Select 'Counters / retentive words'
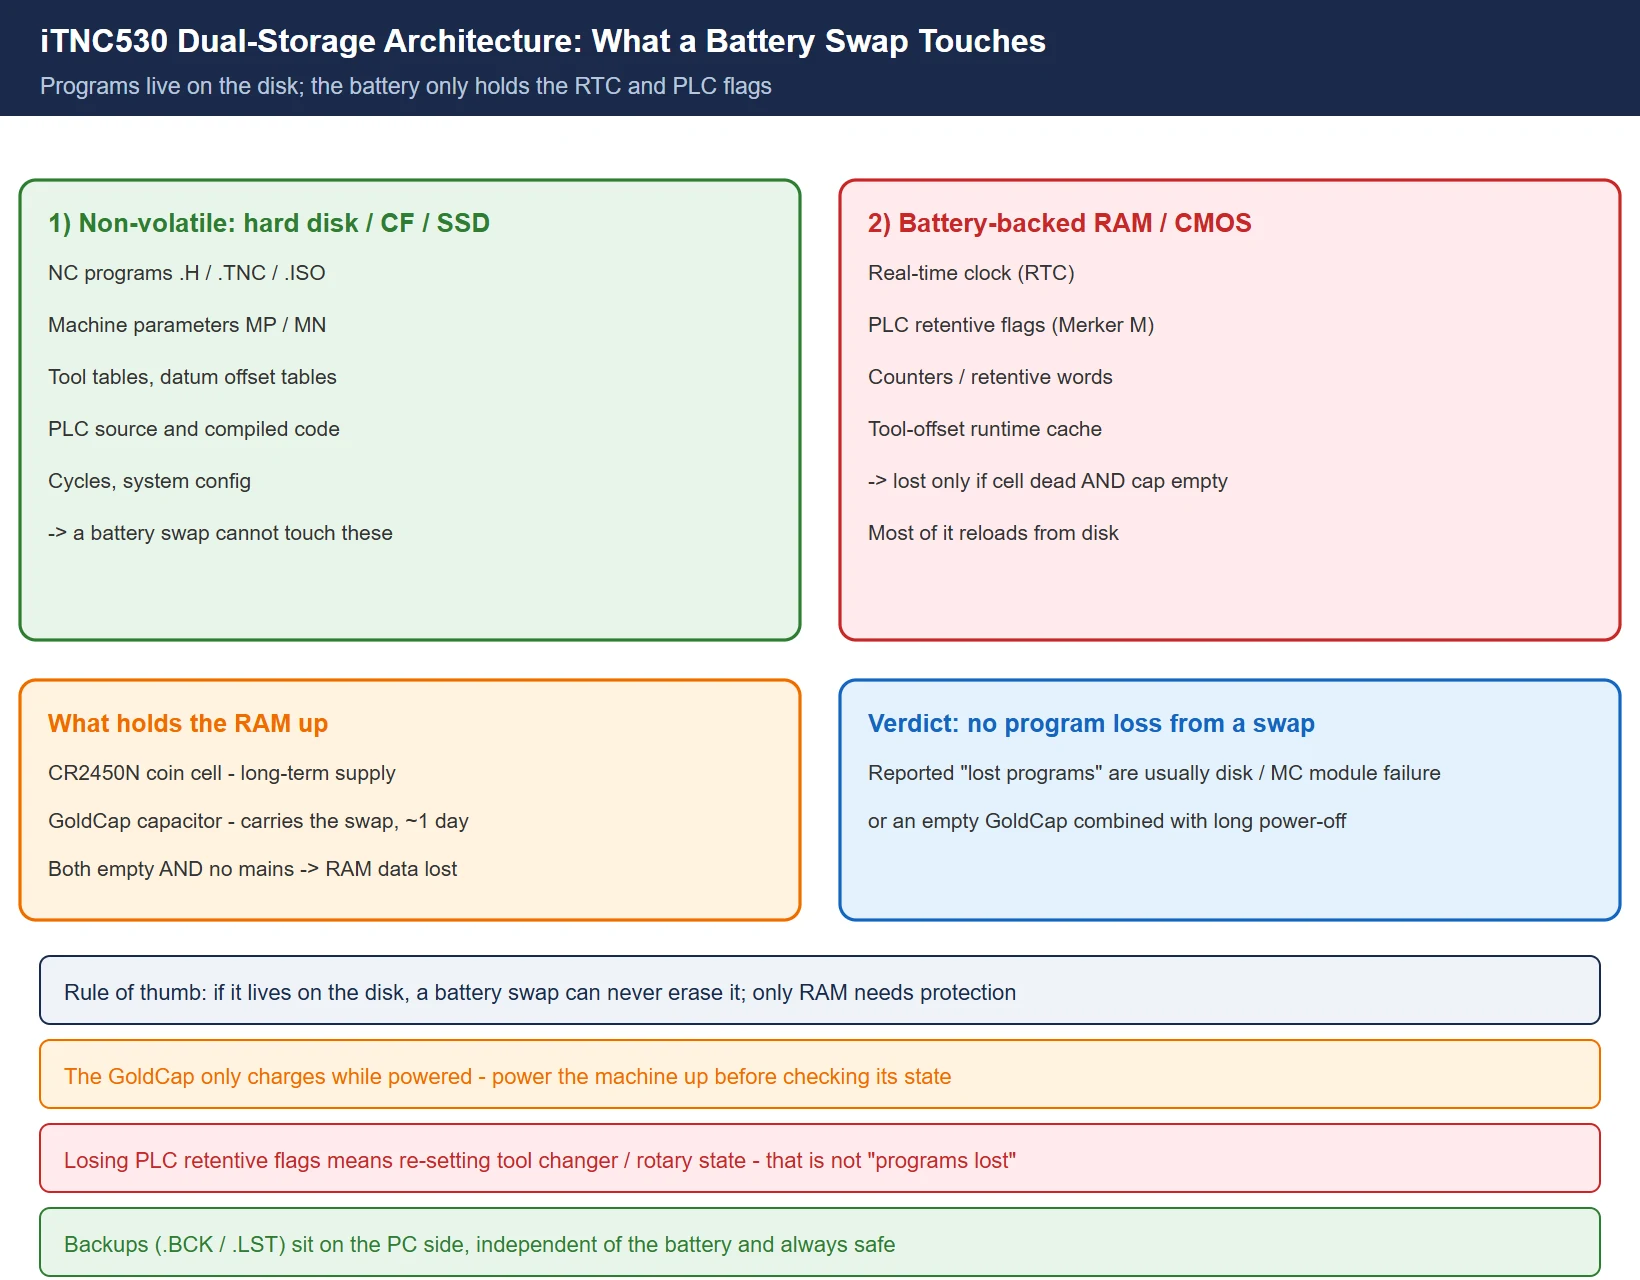1640x1280 pixels. pyautogui.click(x=990, y=377)
